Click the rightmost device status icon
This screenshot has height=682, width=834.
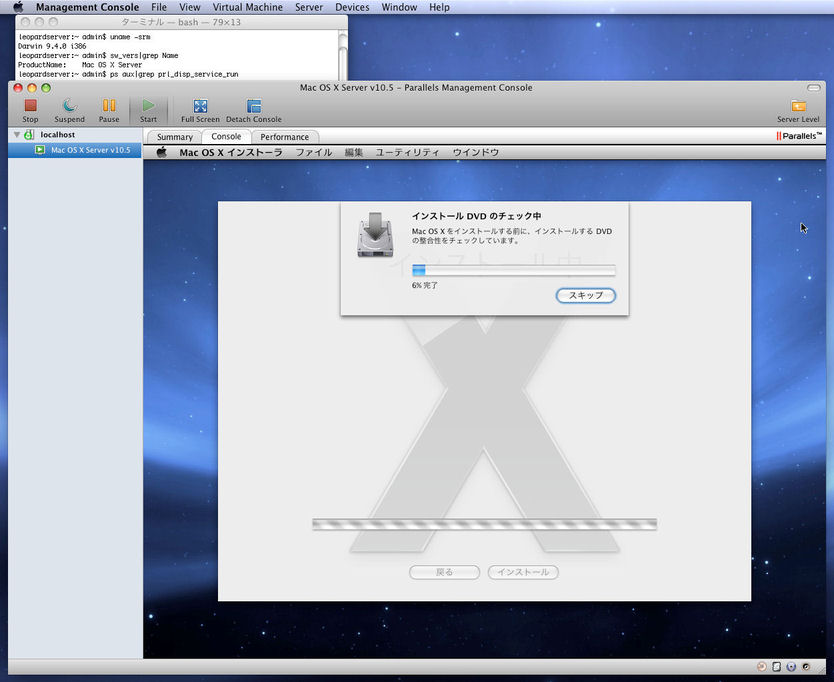806,667
